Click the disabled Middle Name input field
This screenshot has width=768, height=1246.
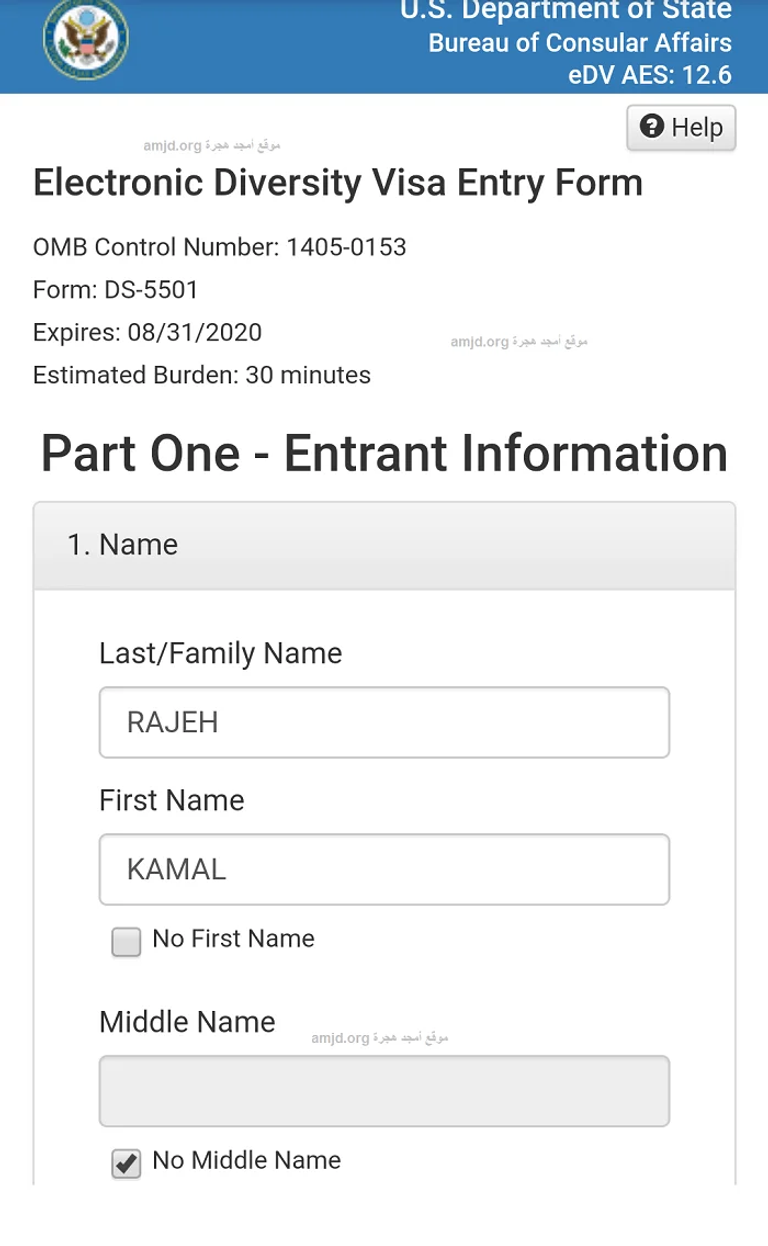[x=384, y=1091]
